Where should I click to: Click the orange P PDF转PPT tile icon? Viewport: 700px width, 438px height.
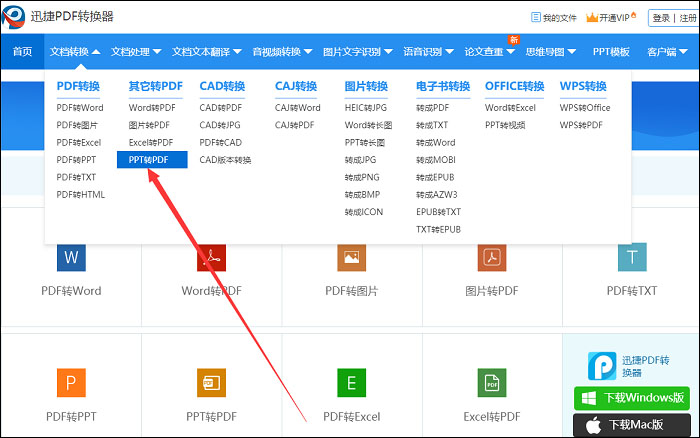tap(71, 383)
